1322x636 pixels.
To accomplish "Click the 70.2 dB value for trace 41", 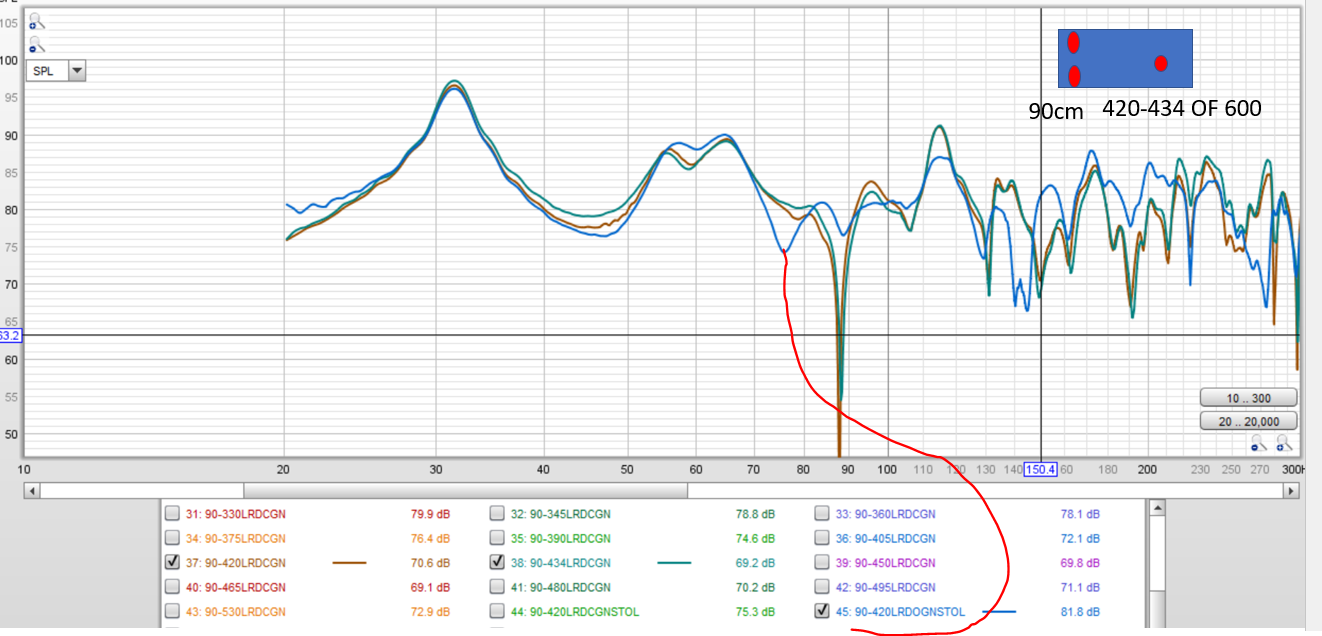I will (x=755, y=587).
